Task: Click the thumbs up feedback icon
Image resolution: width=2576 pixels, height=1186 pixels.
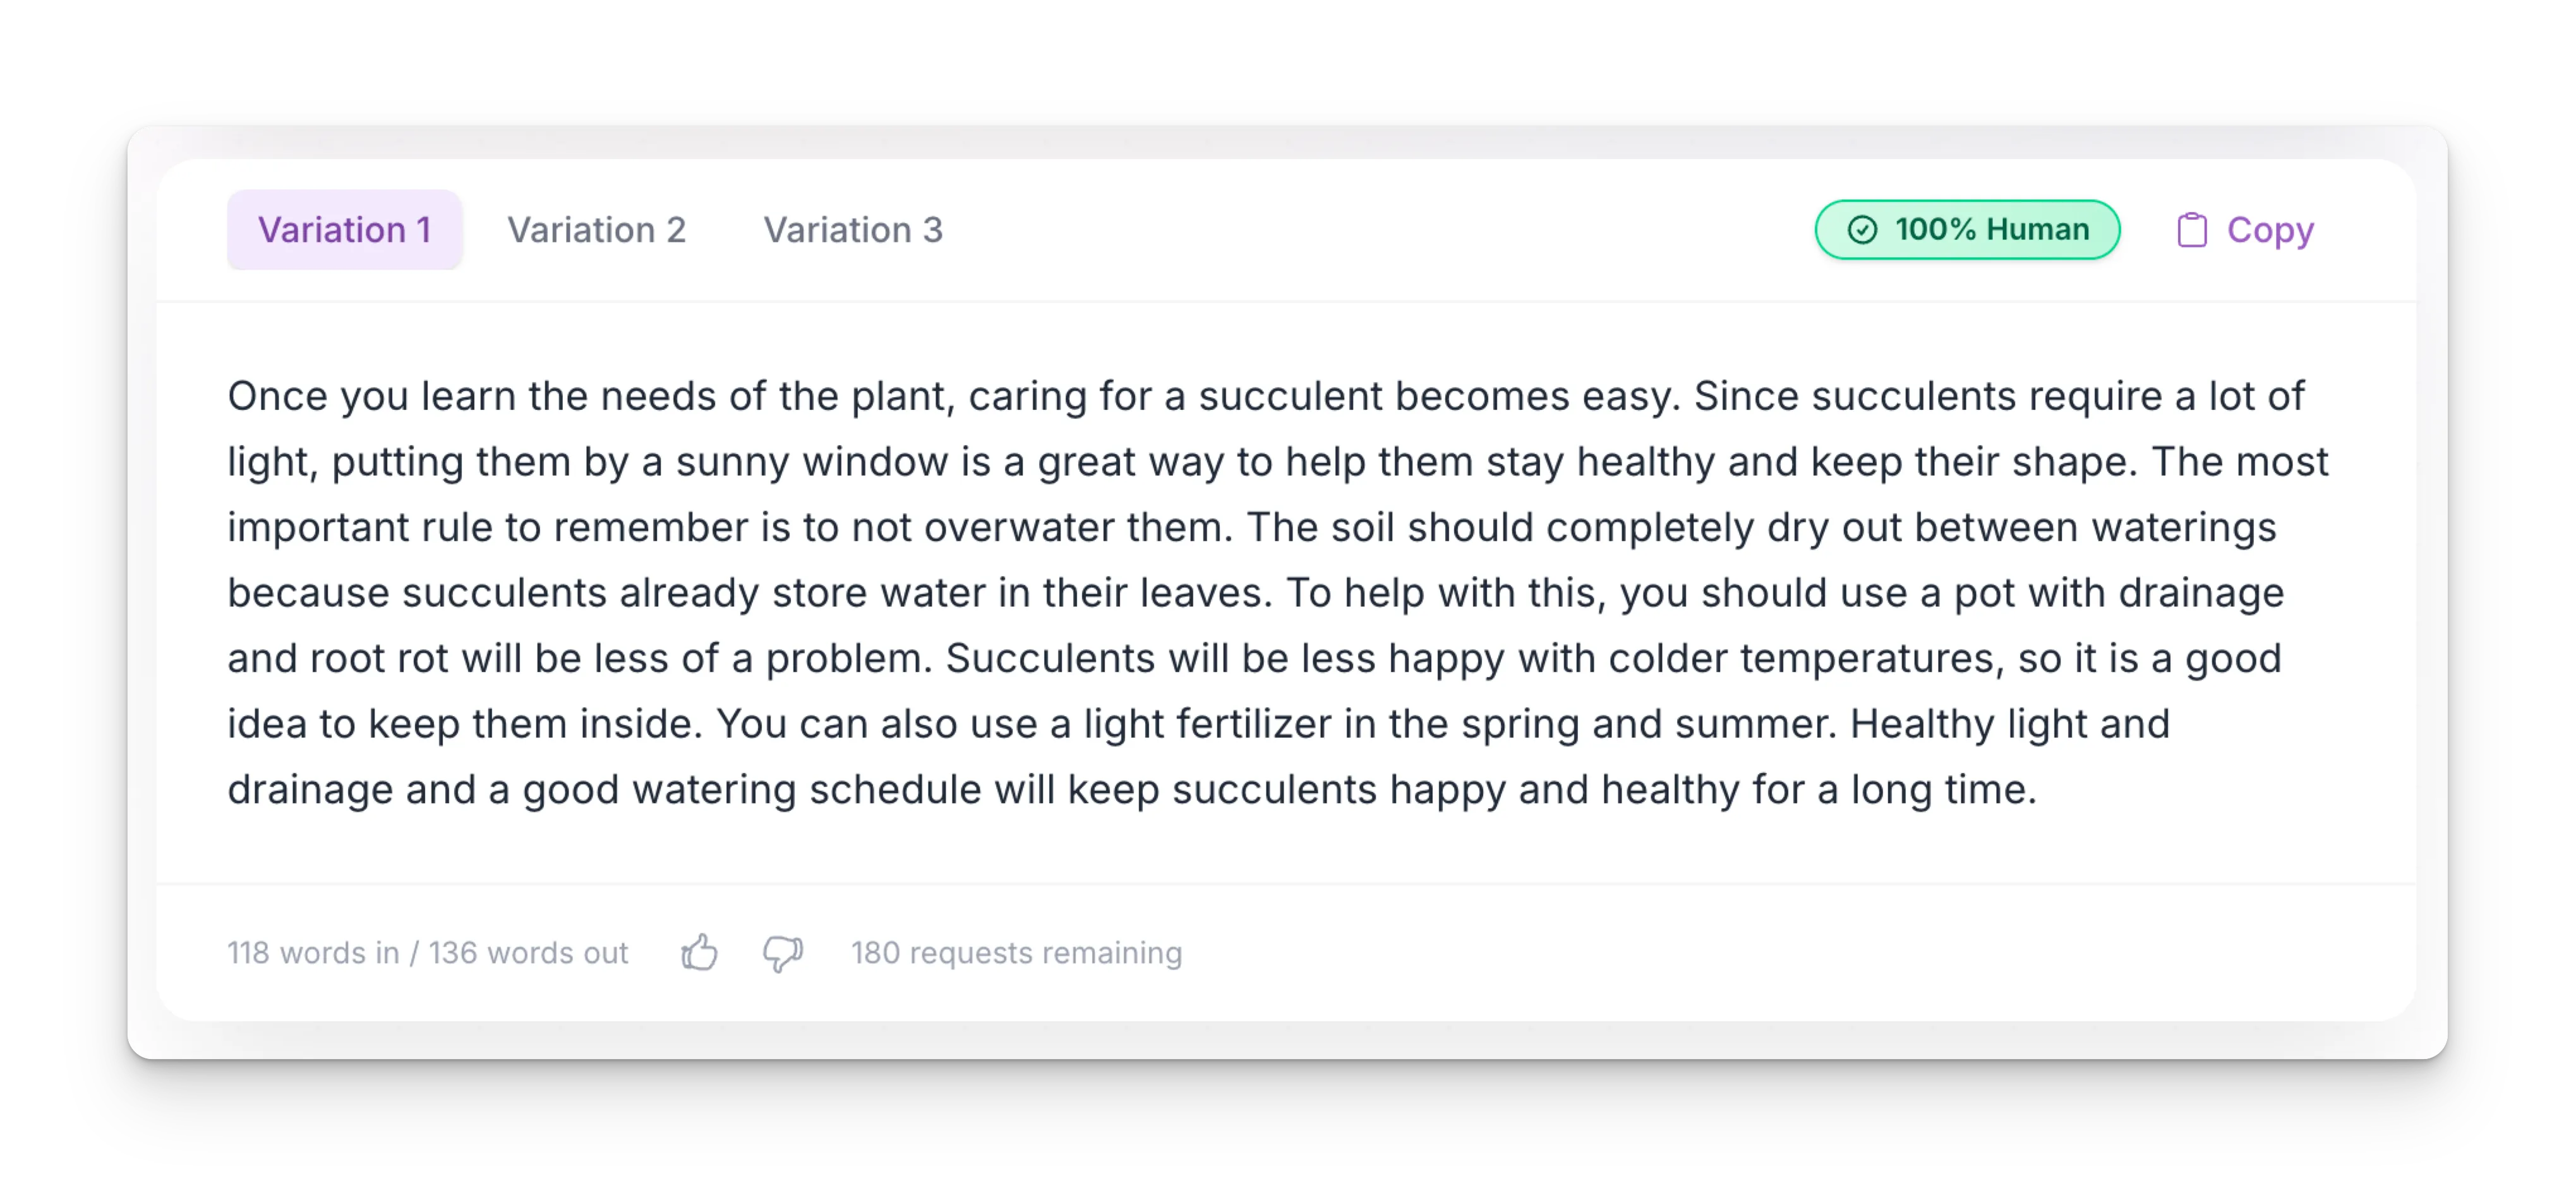Action: point(699,952)
